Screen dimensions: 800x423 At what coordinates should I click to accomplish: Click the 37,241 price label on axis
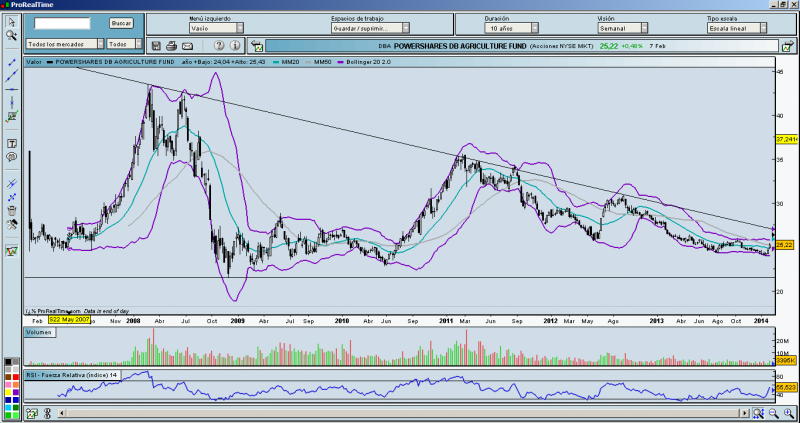(x=786, y=139)
